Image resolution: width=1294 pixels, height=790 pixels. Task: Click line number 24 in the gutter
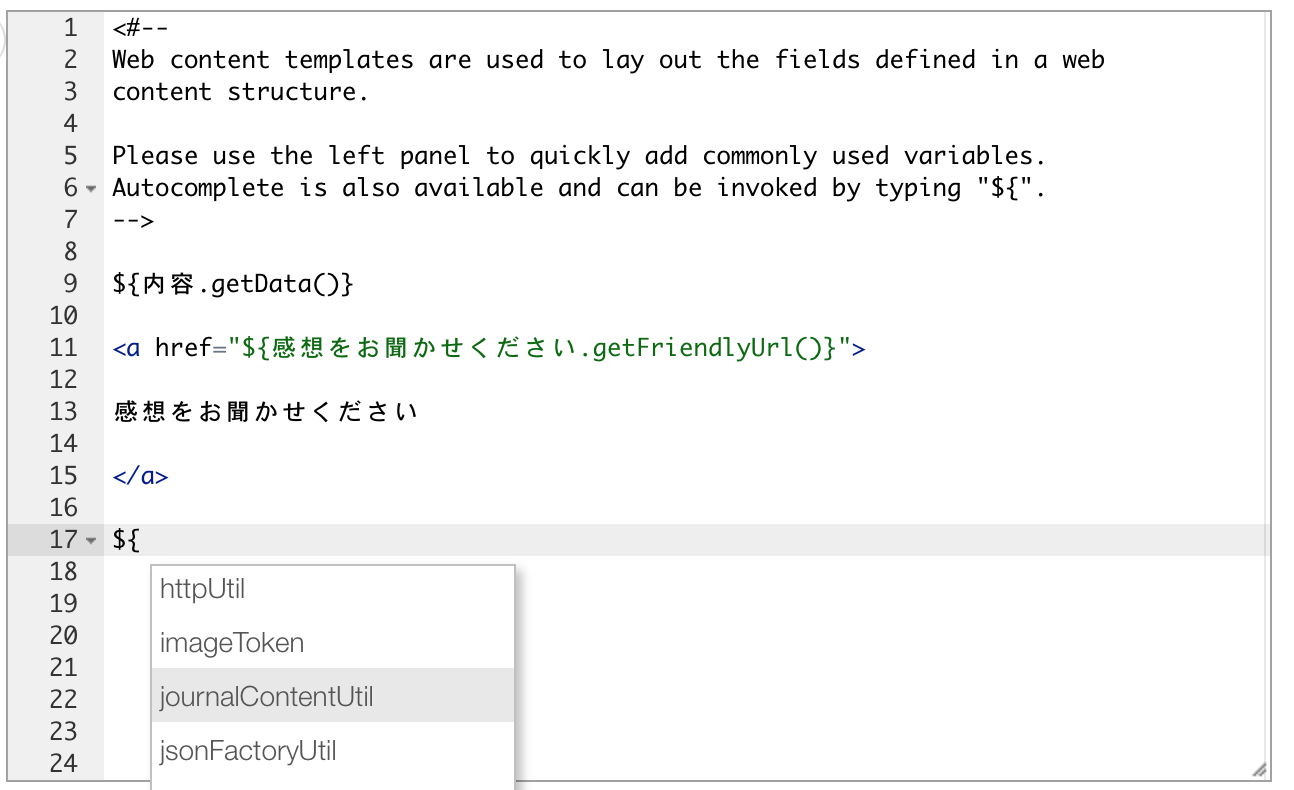63,763
